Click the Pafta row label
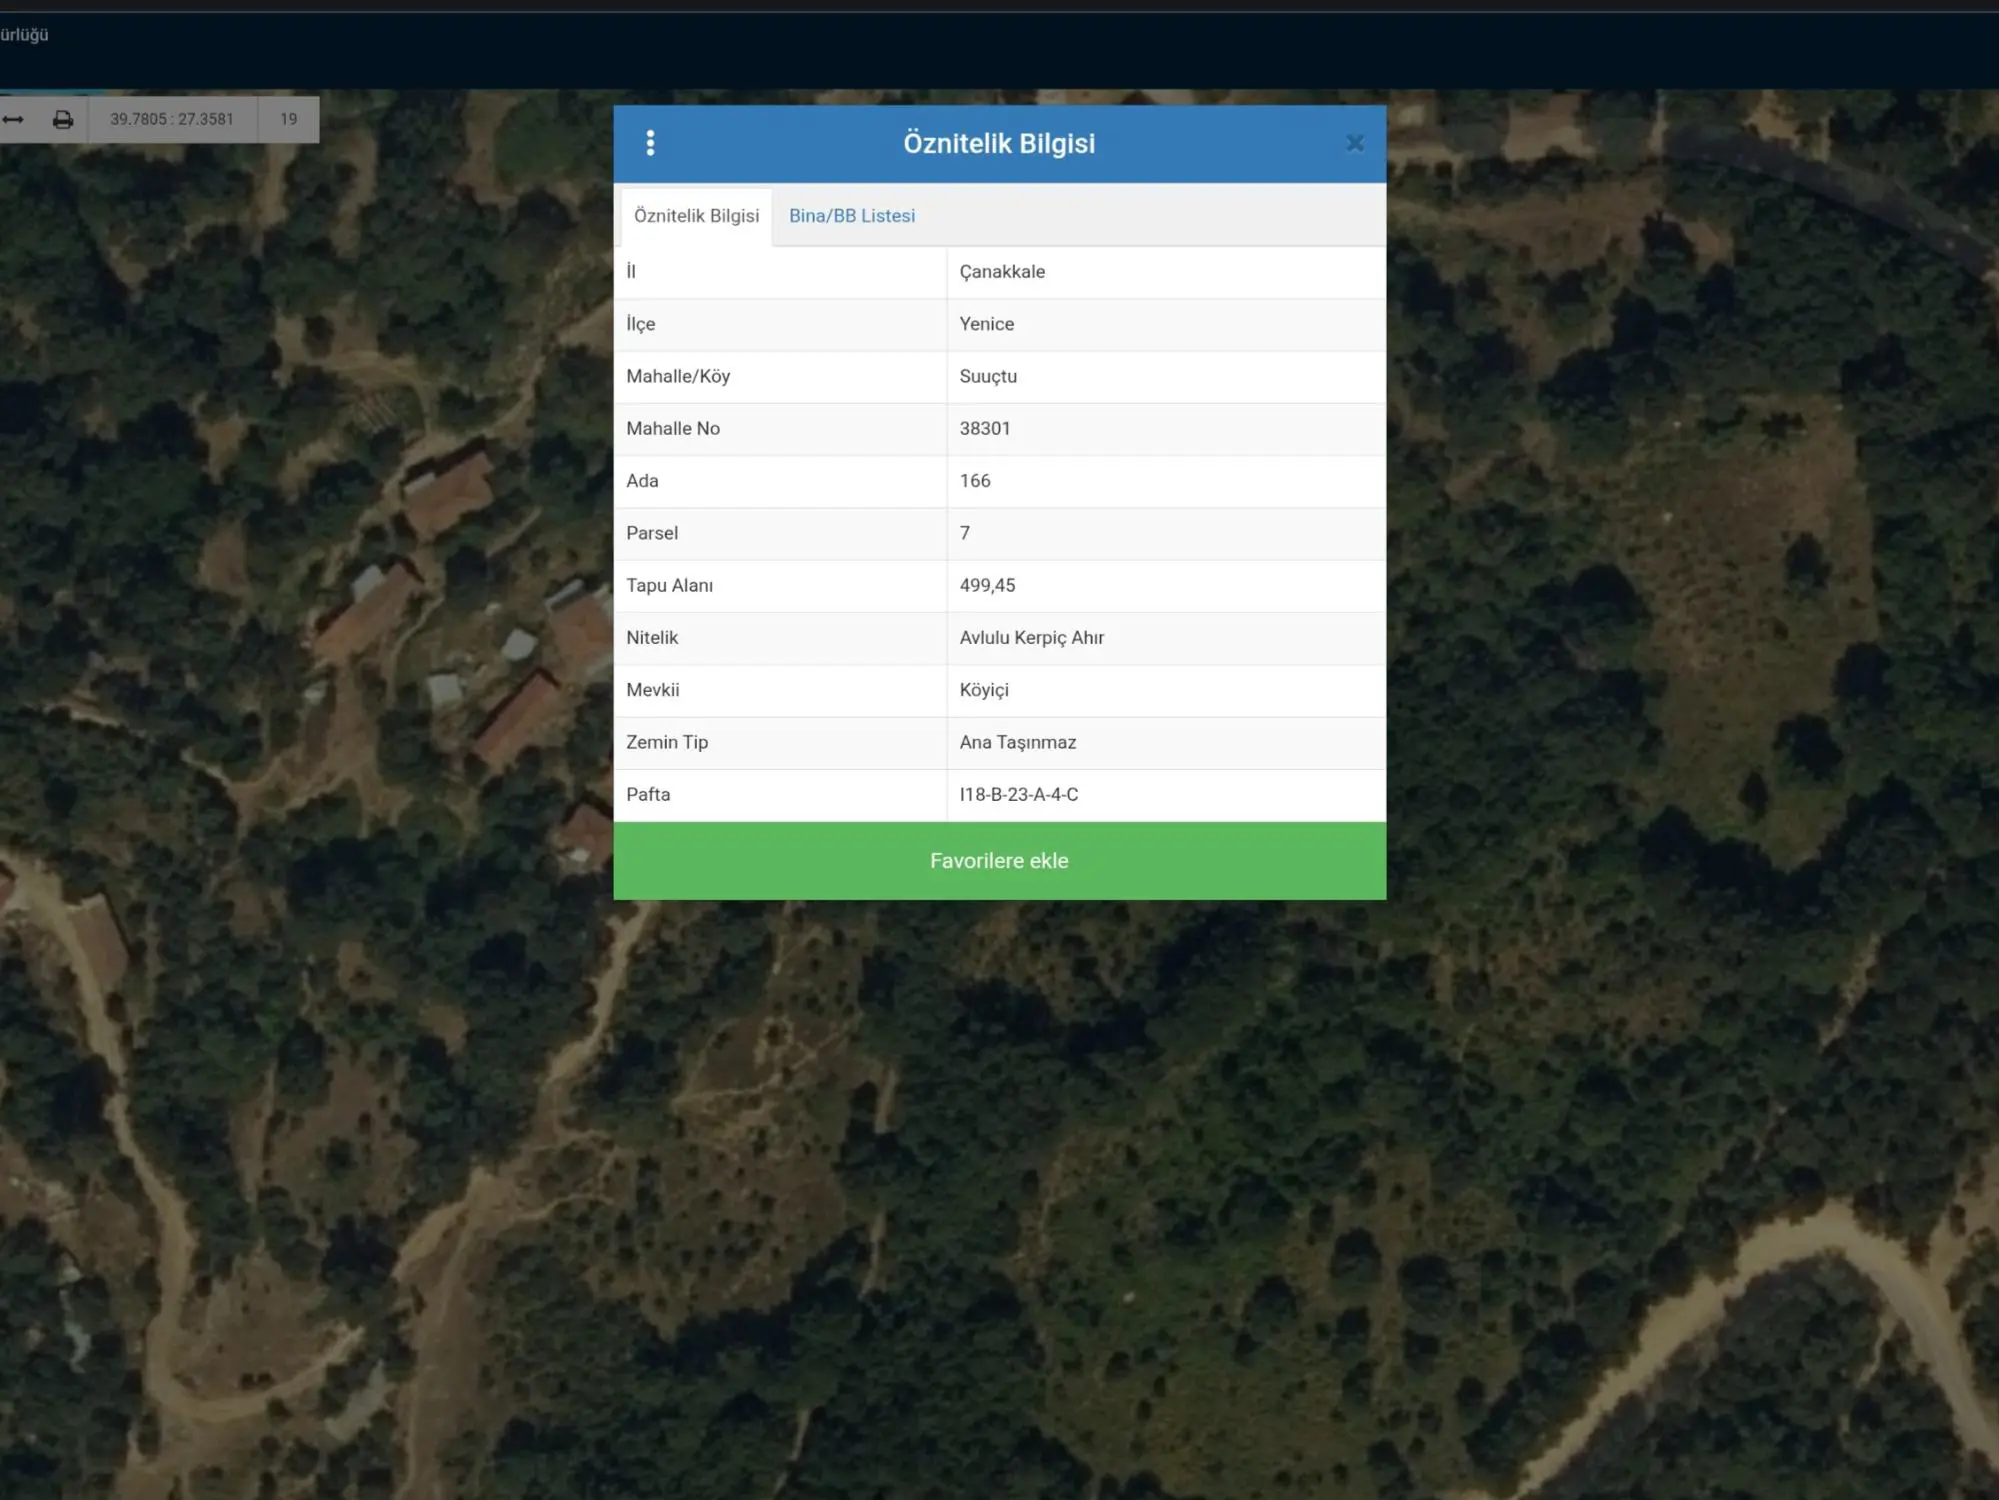The image size is (1999, 1500). pos(648,795)
